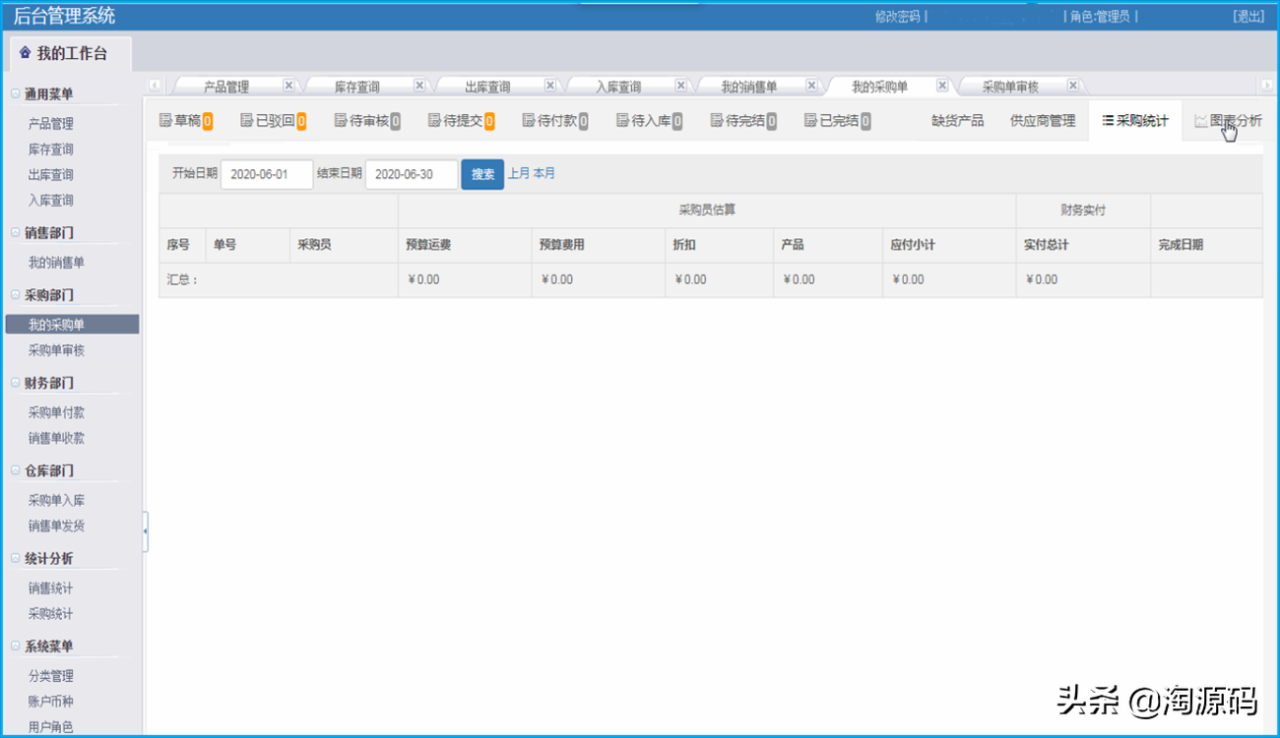Close the 我的采购单 tab

[942, 86]
